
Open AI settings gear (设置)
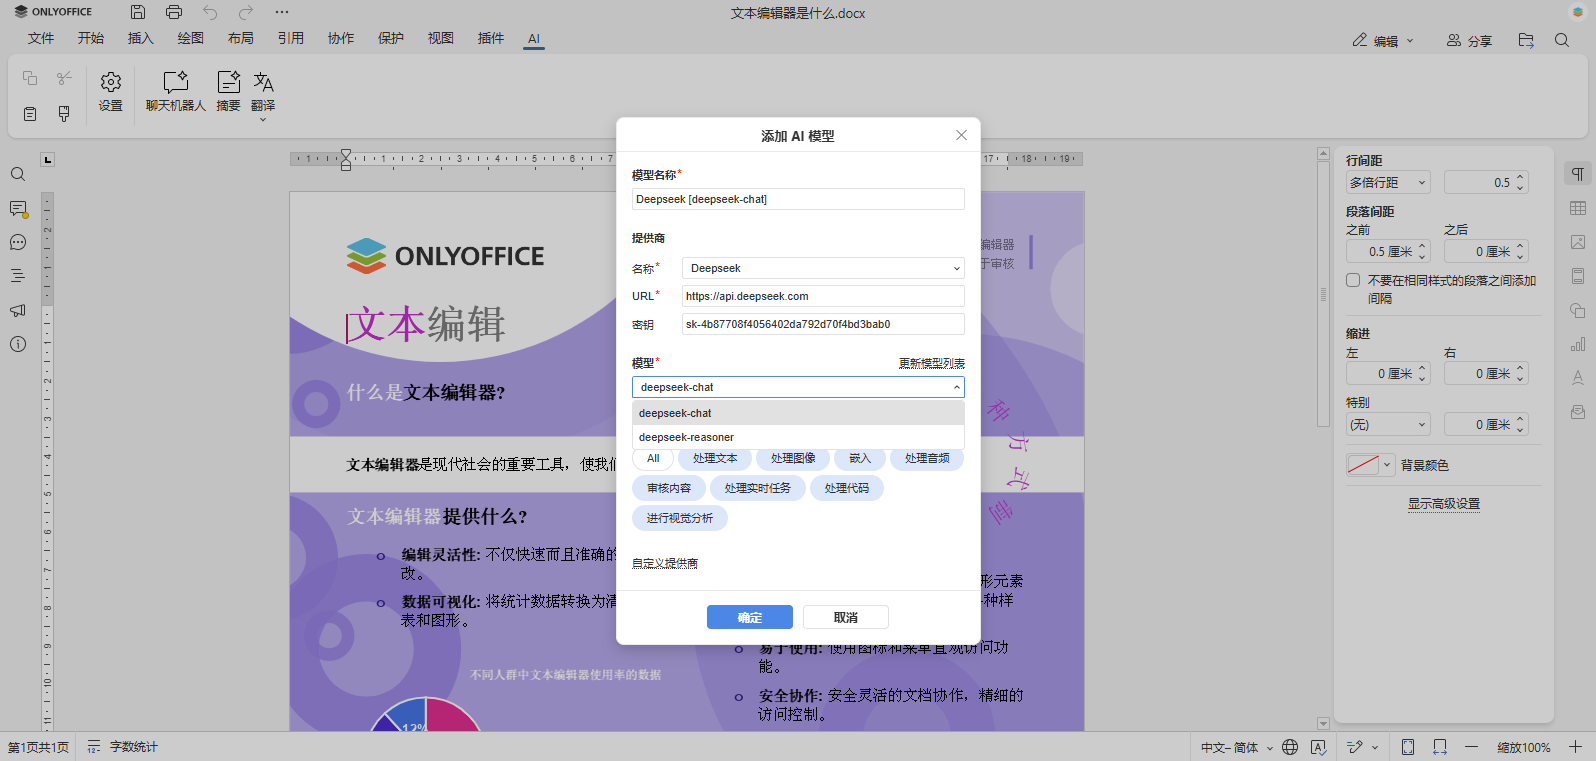(111, 92)
